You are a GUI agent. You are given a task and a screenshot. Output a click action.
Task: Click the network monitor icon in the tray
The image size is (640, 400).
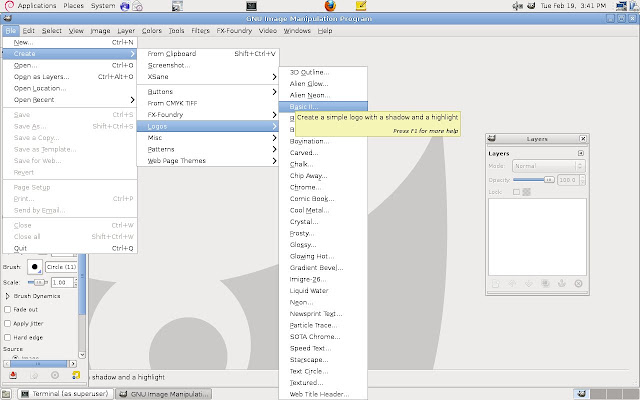[621, 6]
